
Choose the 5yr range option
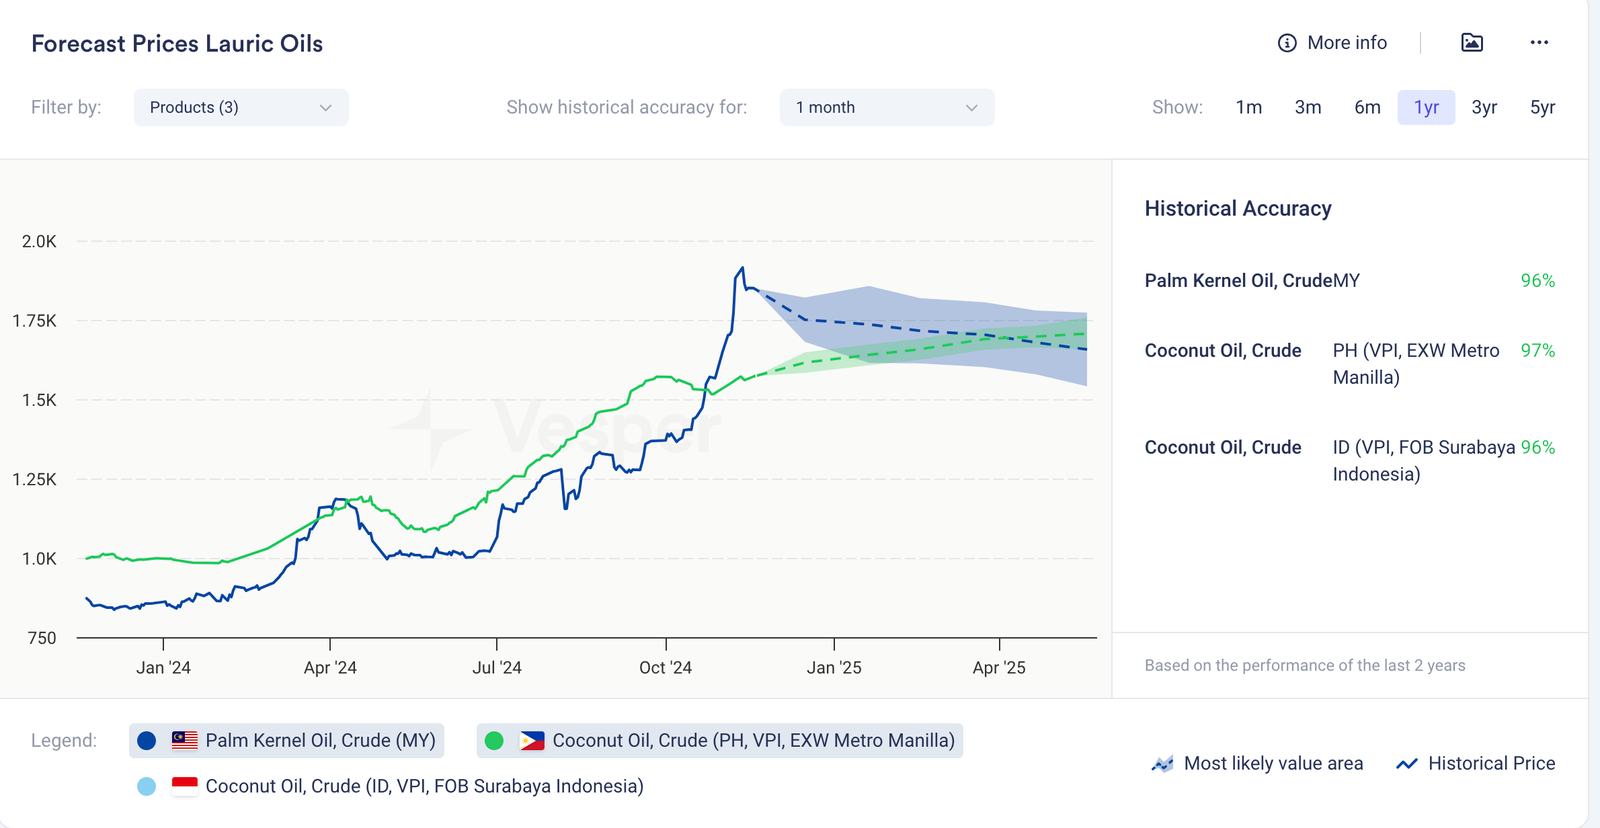pos(1542,108)
